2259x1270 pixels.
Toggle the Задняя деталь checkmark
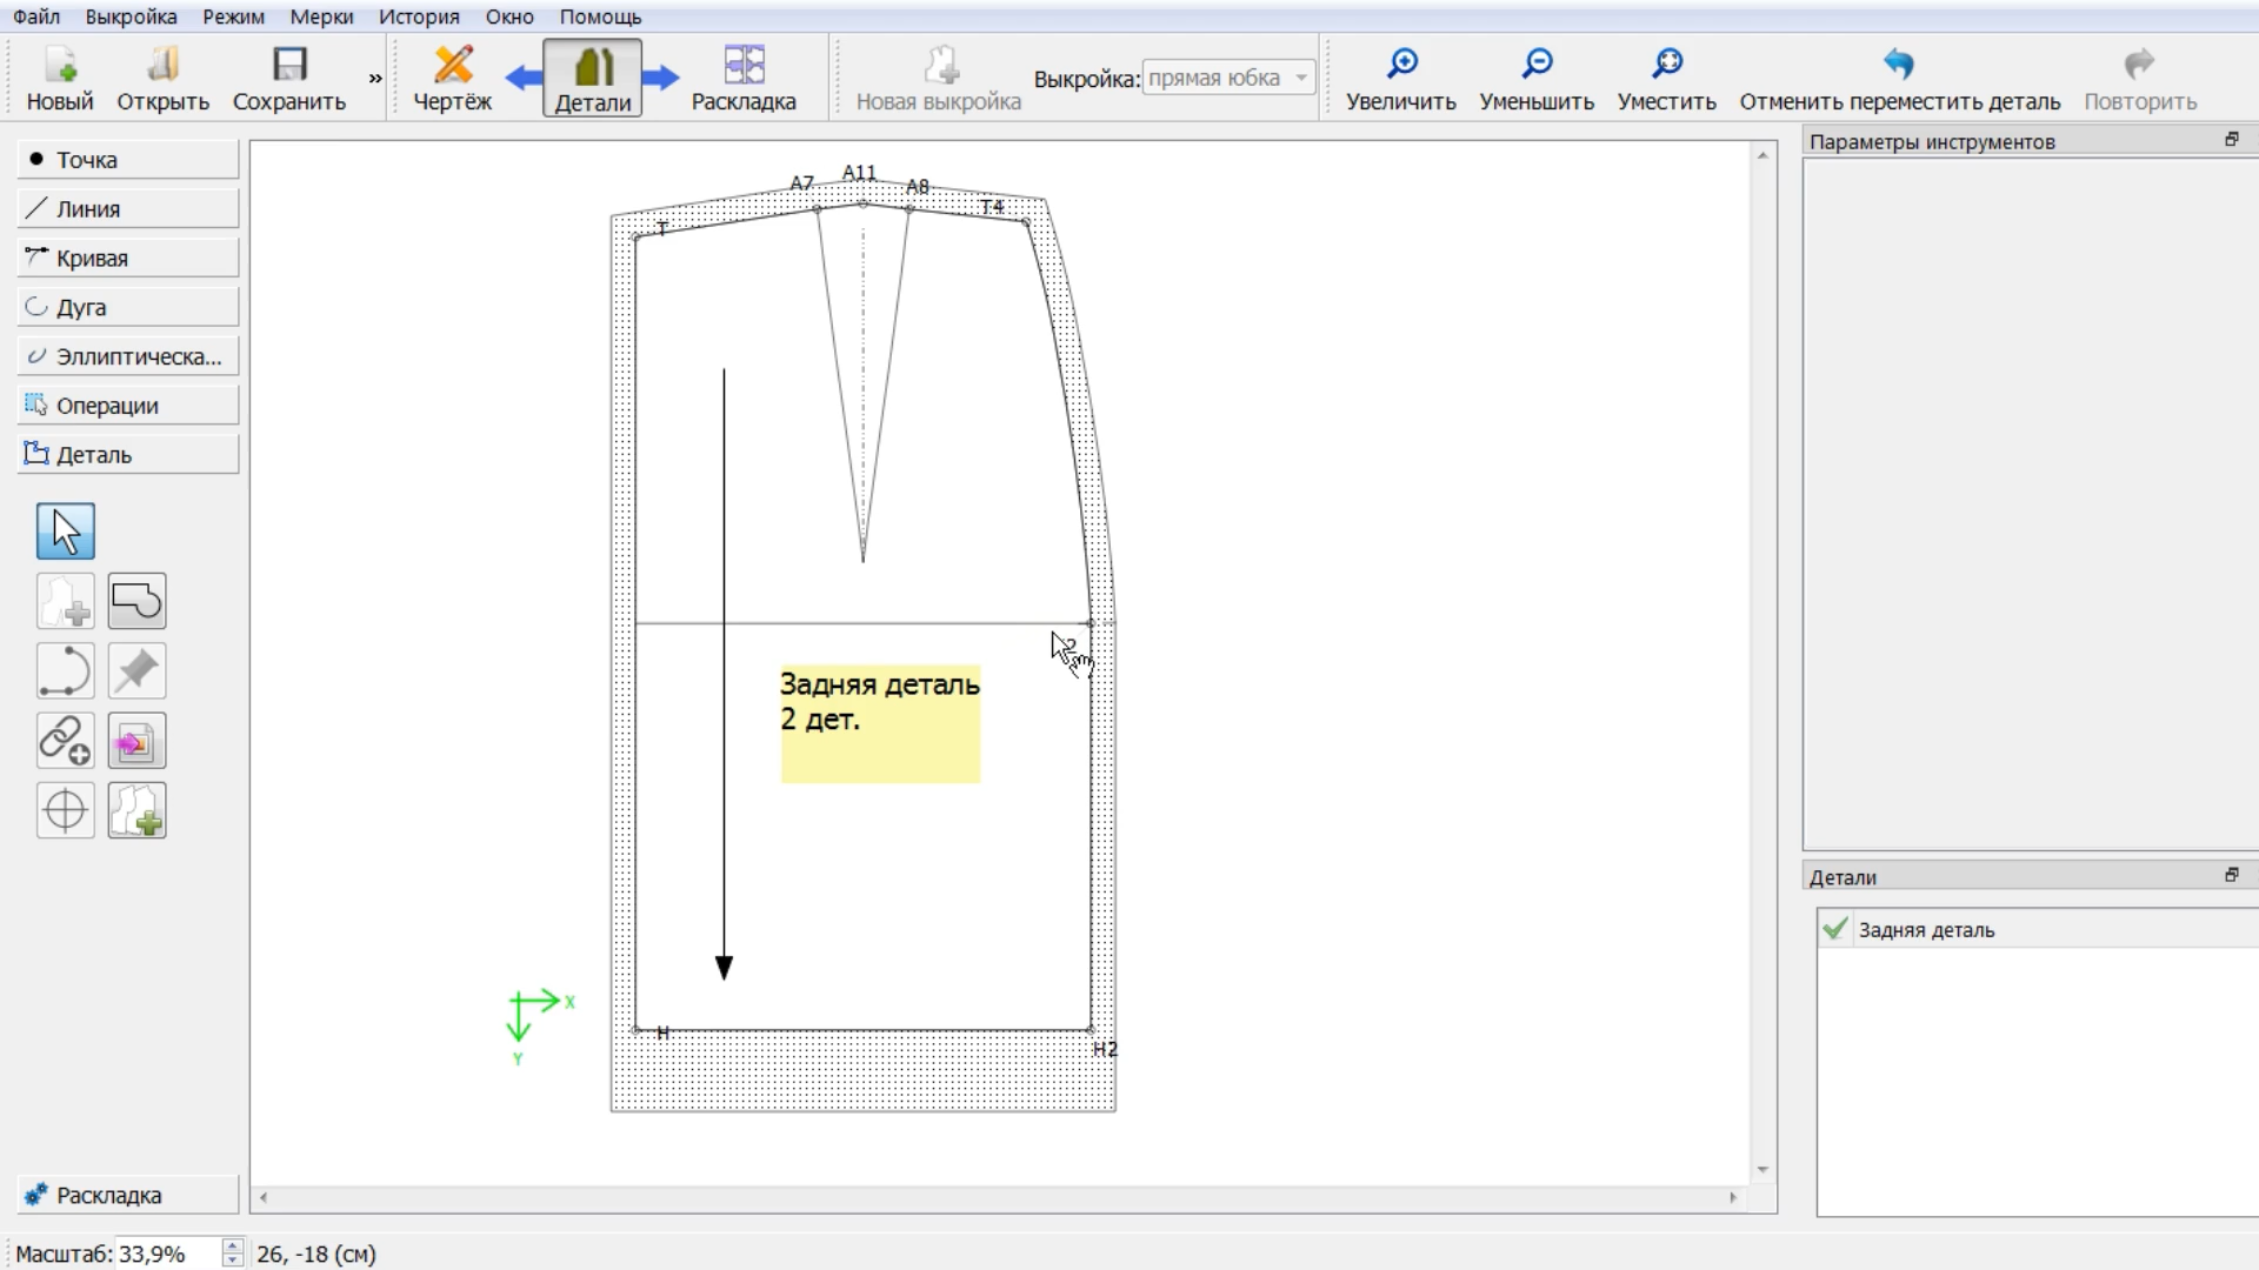point(1834,929)
